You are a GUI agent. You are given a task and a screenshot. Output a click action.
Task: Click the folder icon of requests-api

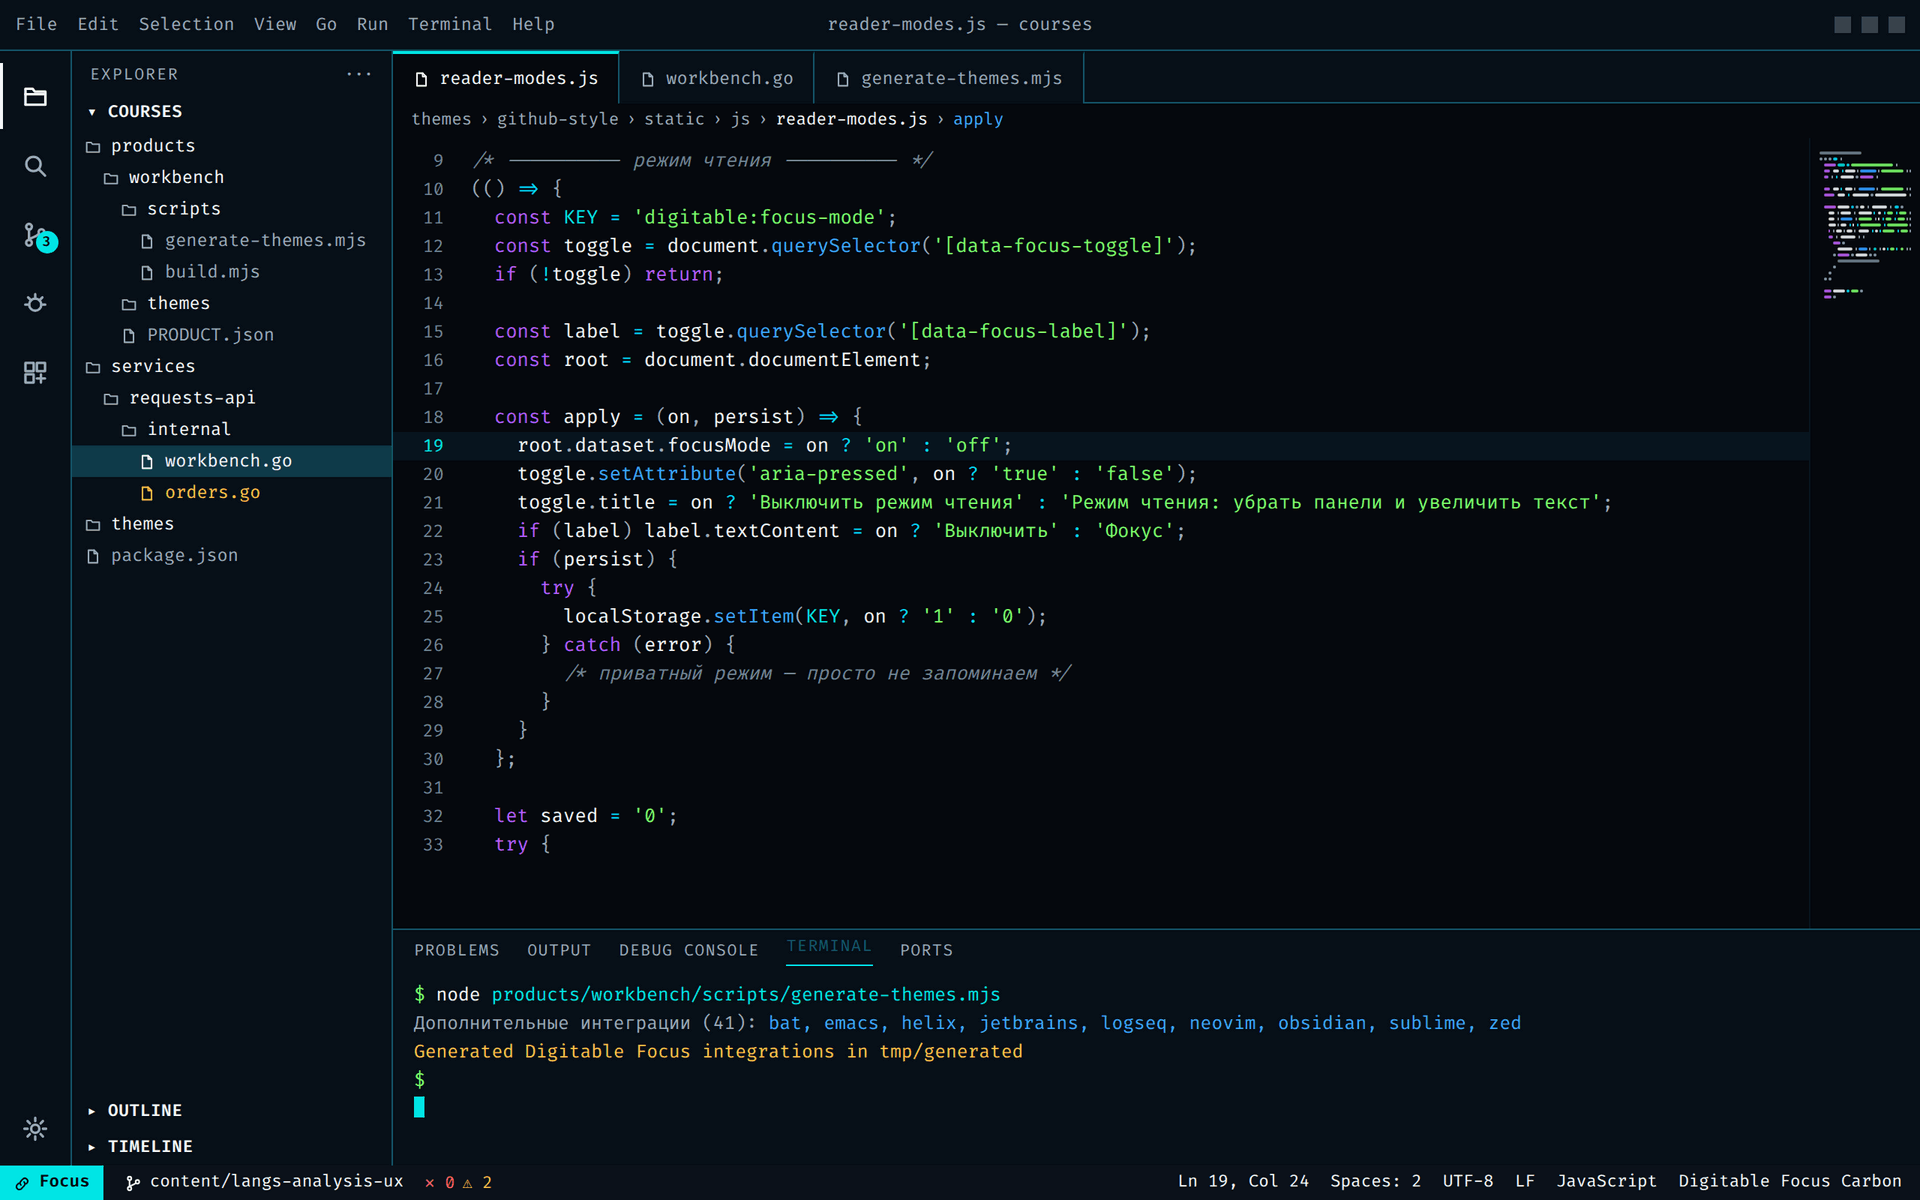coord(111,399)
